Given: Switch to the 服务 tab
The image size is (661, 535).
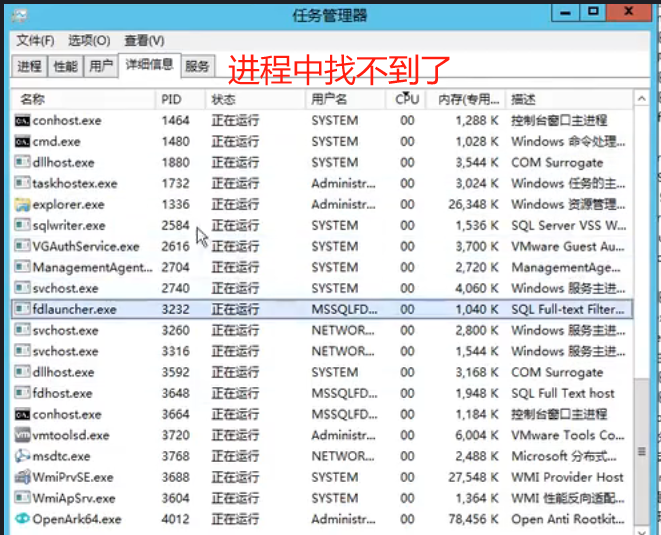Looking at the screenshot, I should pyautogui.click(x=197, y=66).
